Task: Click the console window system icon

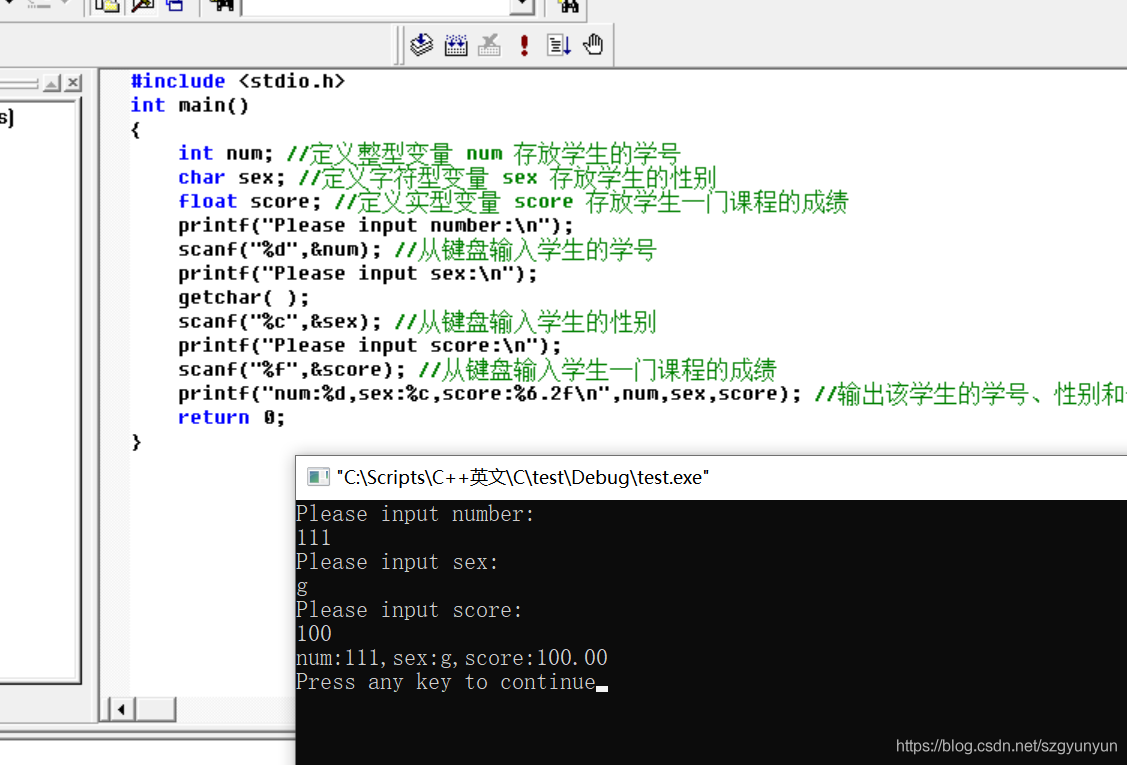Action: [x=318, y=477]
